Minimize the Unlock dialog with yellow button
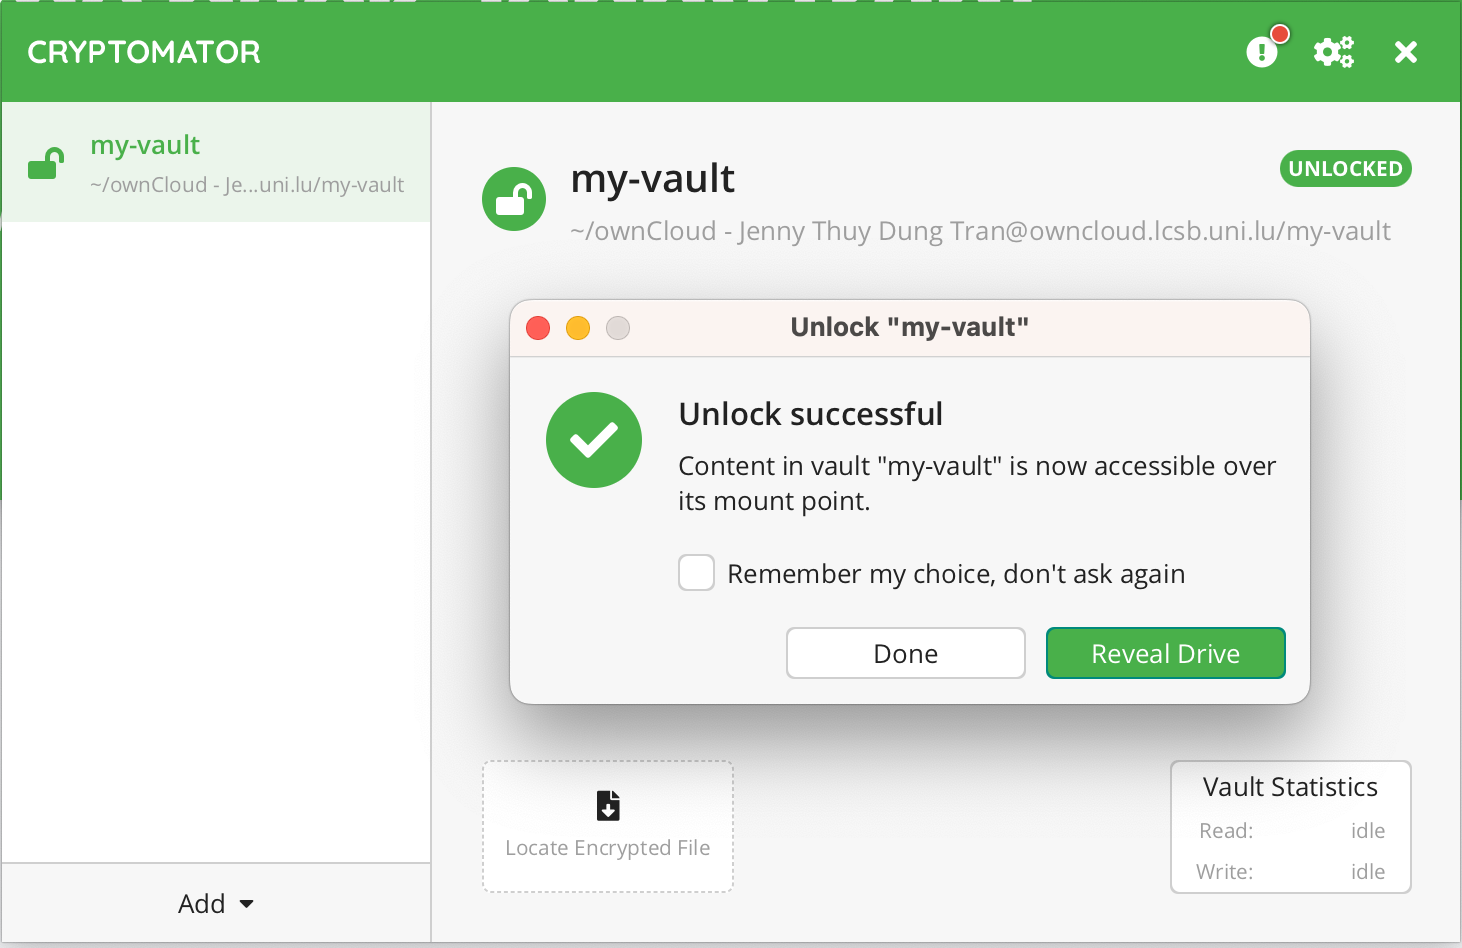Image resolution: width=1462 pixels, height=948 pixels. coord(578,328)
